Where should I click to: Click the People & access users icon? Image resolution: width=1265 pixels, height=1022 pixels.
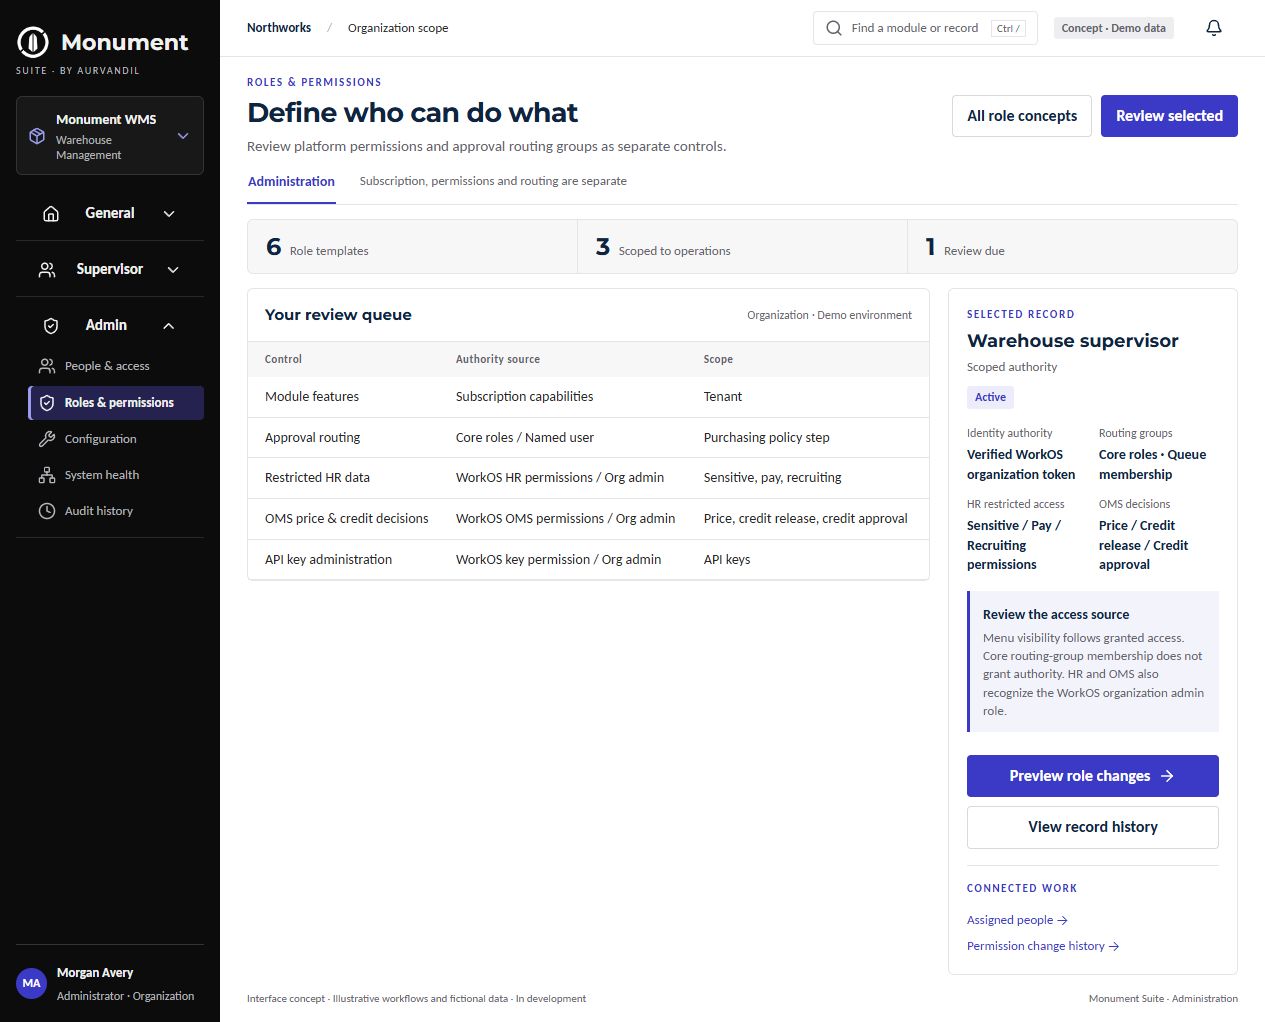(x=47, y=366)
